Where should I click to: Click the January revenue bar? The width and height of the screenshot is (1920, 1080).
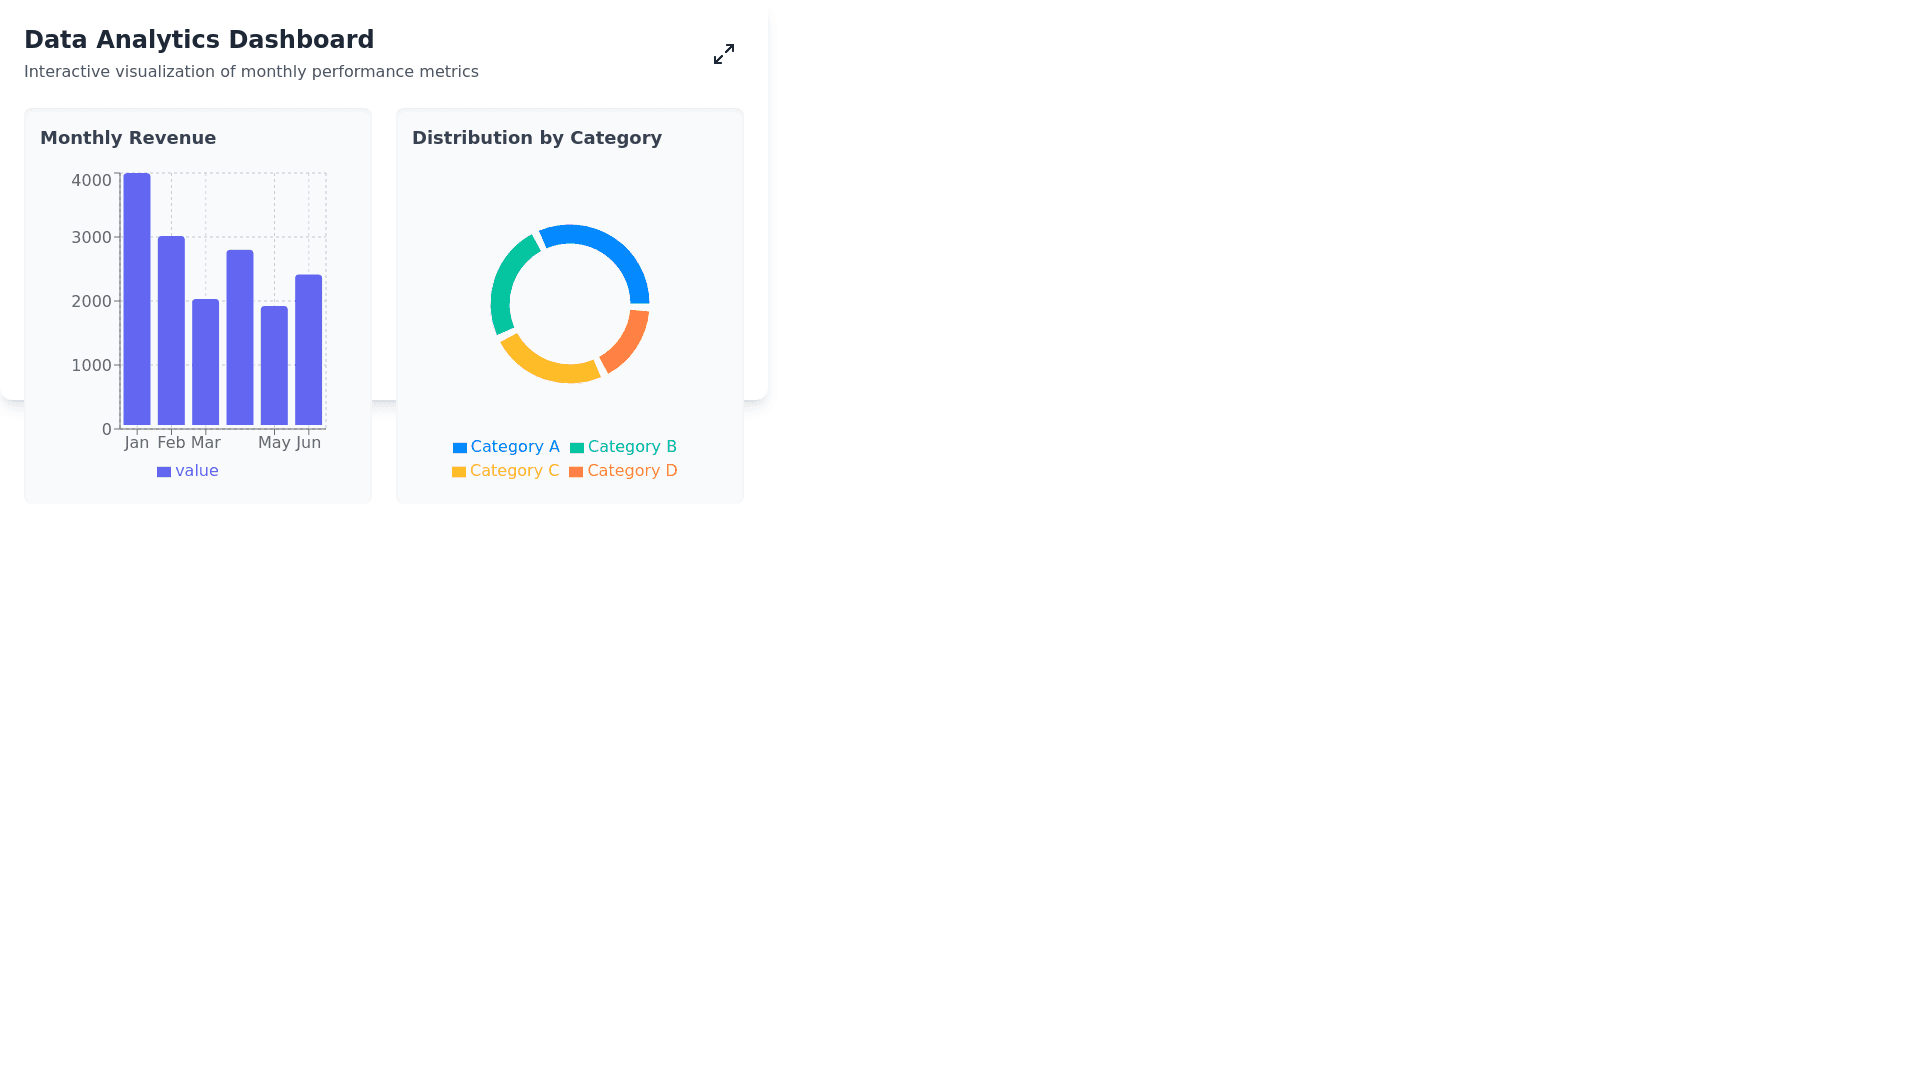[137, 300]
